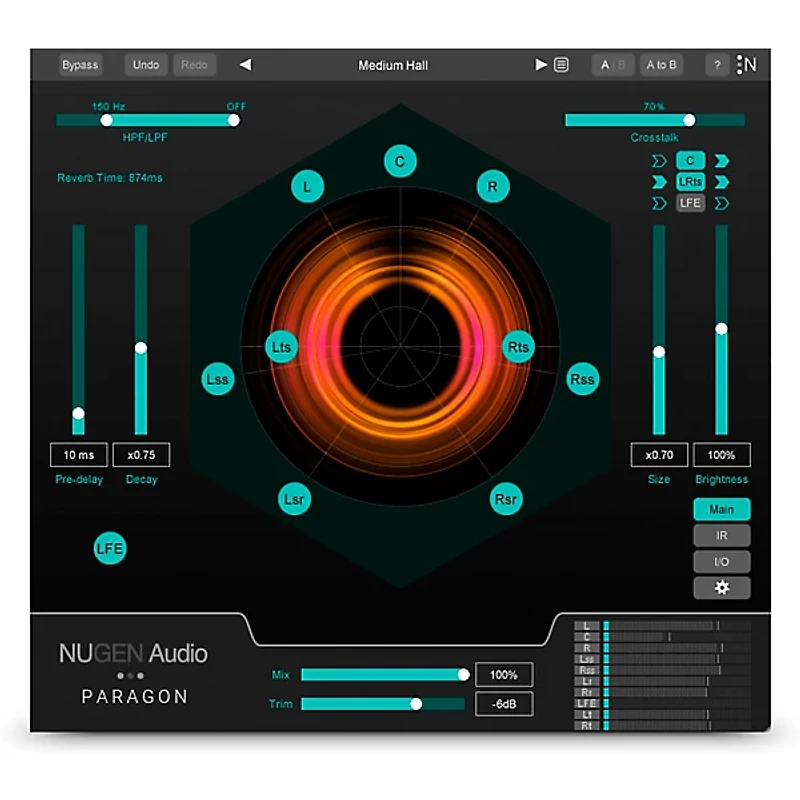800x800 pixels.
Task: Click the Undo button
Action: coord(145,64)
